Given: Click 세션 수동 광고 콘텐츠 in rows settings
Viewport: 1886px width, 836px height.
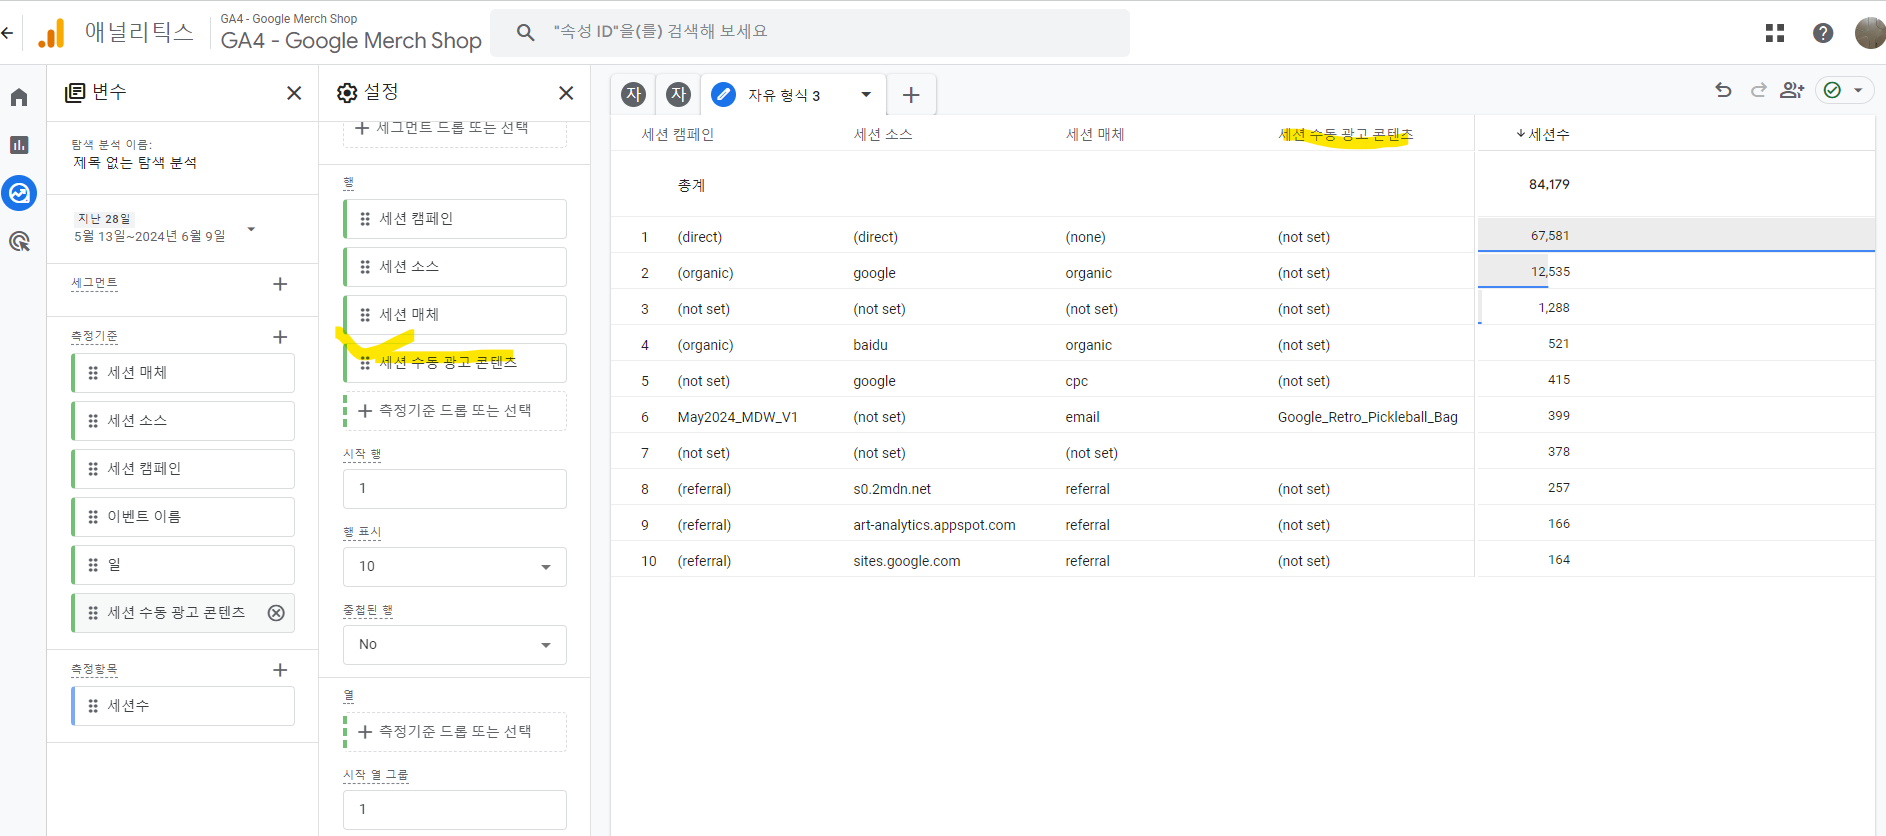Looking at the screenshot, I should pyautogui.click(x=455, y=363).
